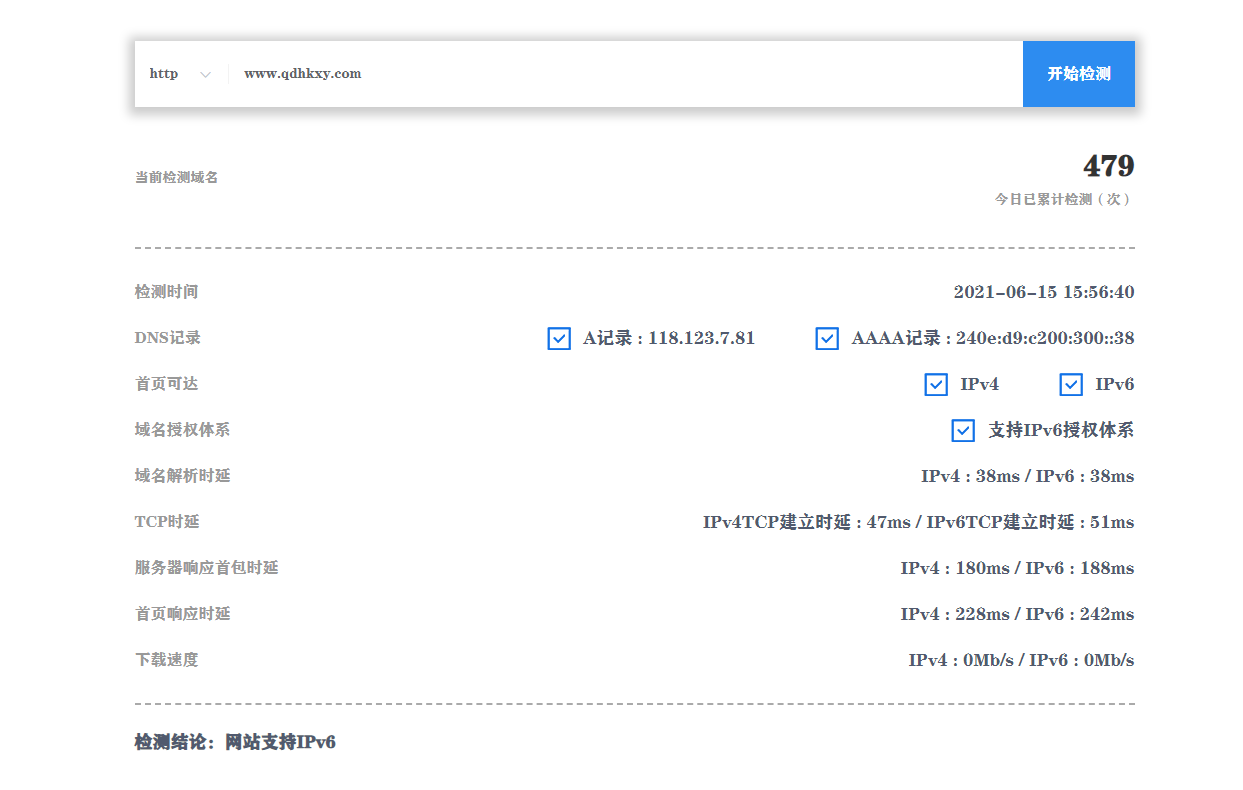
Task: Toggle the A记录 checkbox
Action: coord(559,339)
